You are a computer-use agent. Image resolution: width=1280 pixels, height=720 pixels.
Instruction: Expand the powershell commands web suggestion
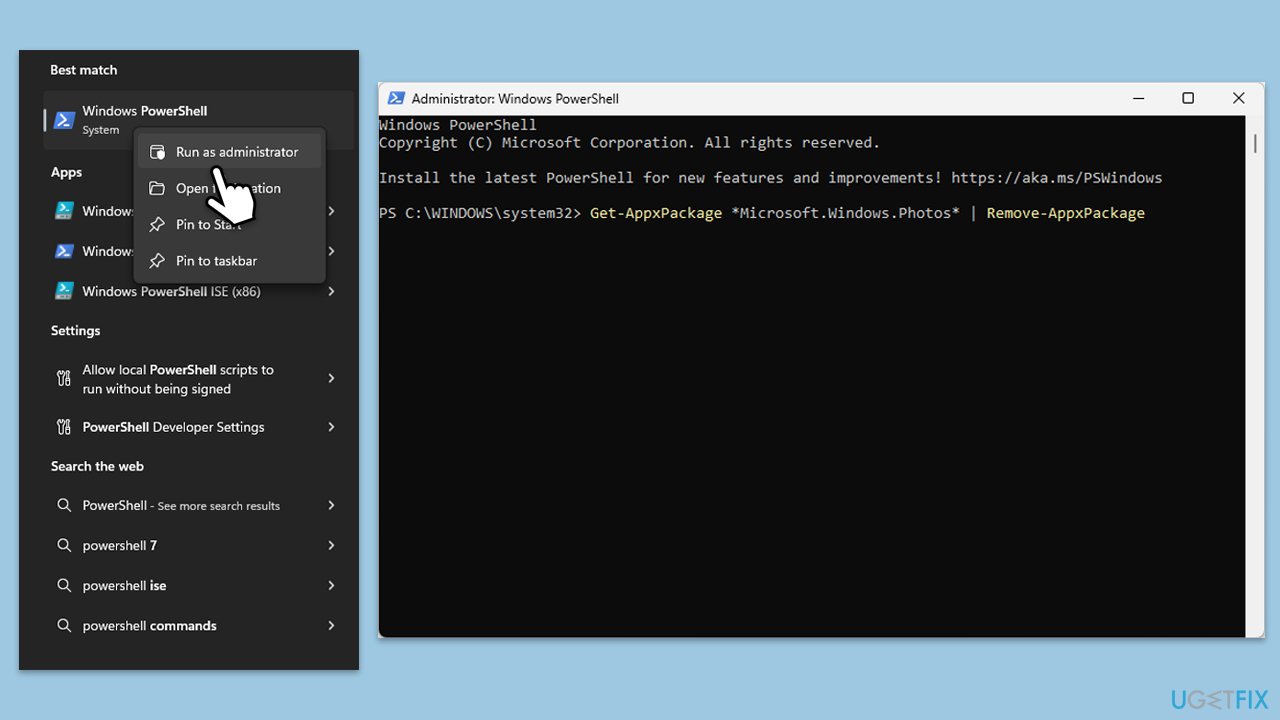(331, 625)
